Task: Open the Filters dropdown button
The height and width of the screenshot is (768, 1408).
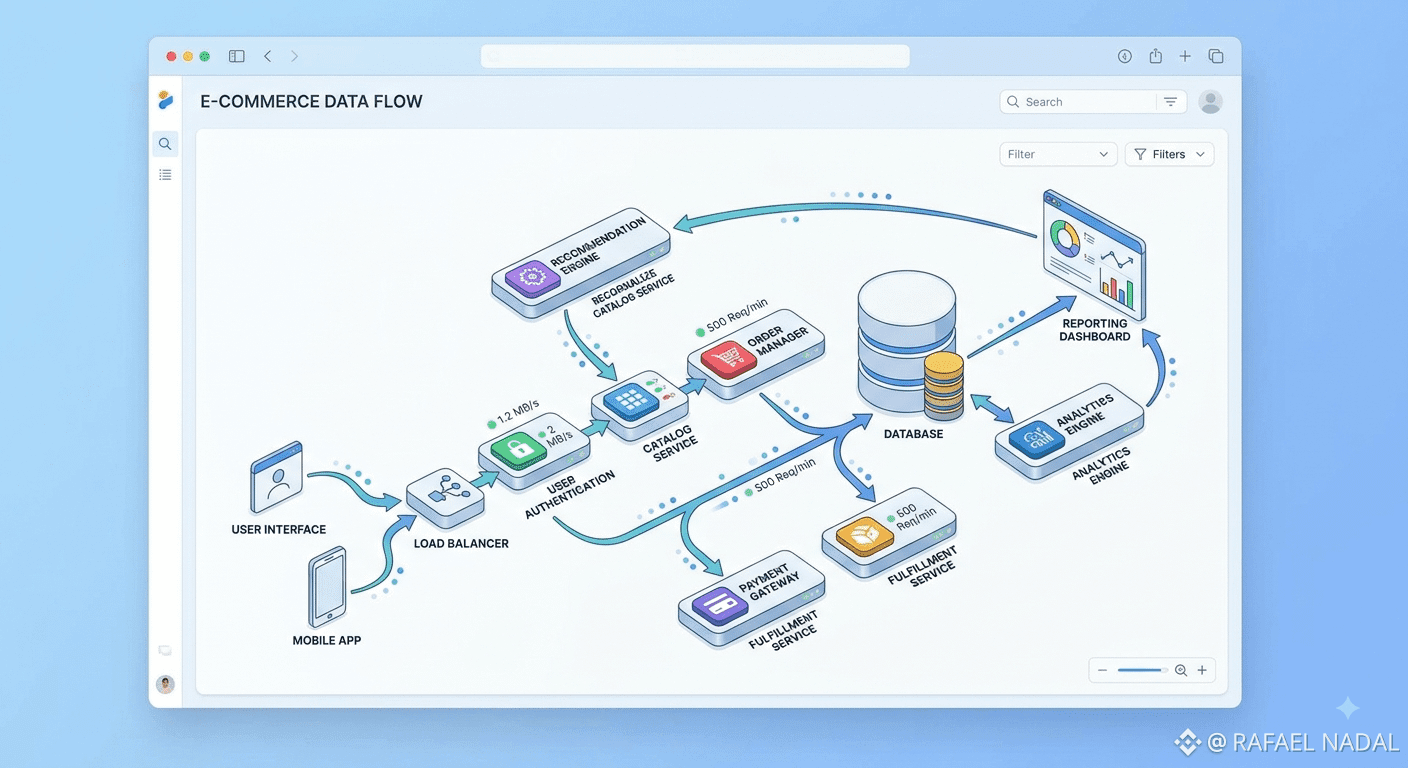Action: coord(1169,154)
